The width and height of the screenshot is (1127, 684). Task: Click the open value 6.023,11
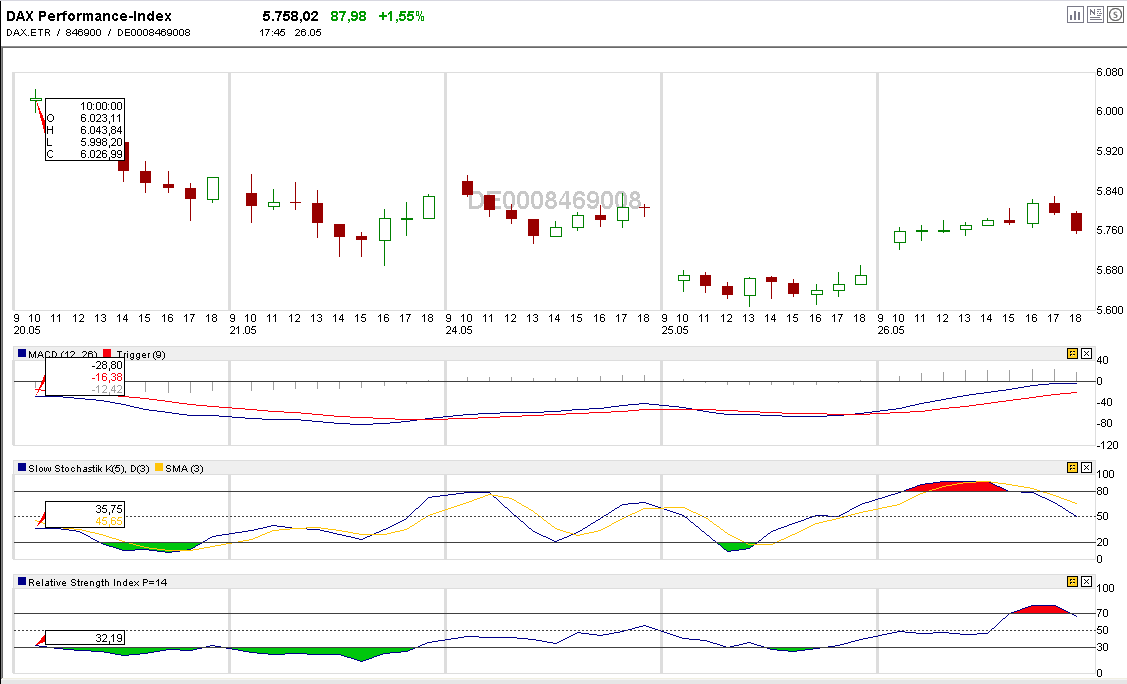point(101,118)
